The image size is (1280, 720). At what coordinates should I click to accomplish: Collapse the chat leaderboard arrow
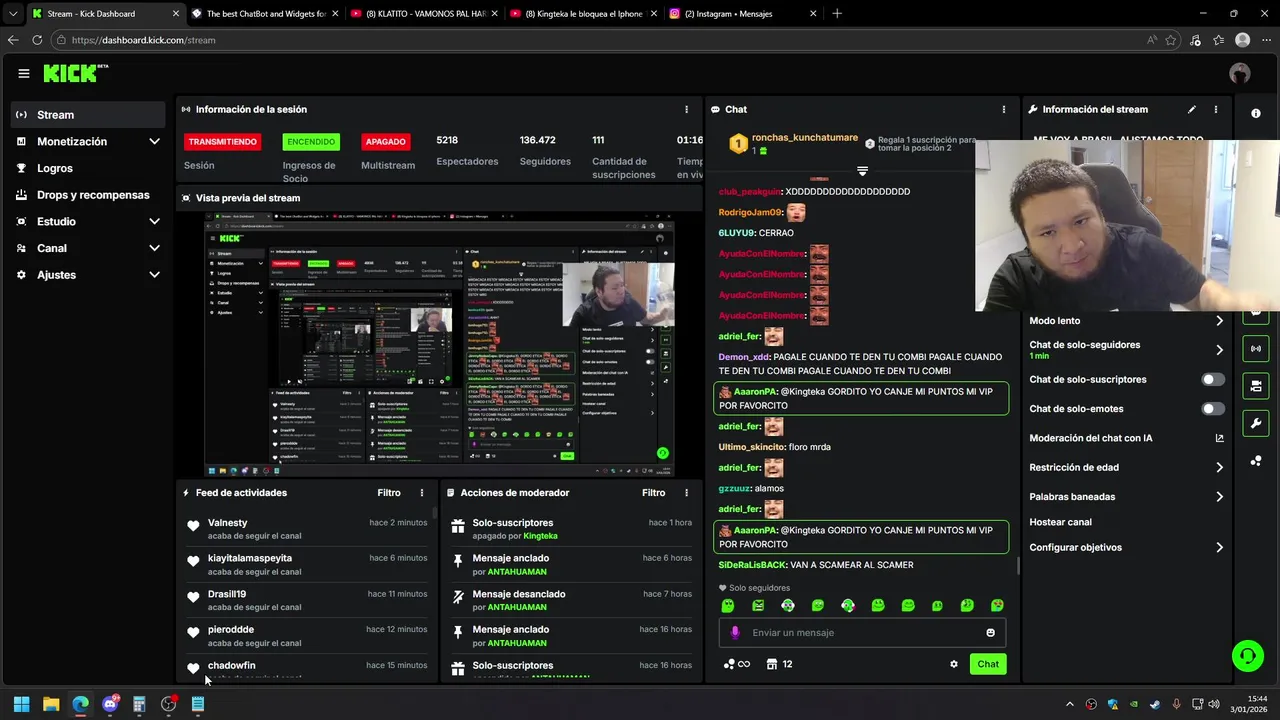pos(862,171)
